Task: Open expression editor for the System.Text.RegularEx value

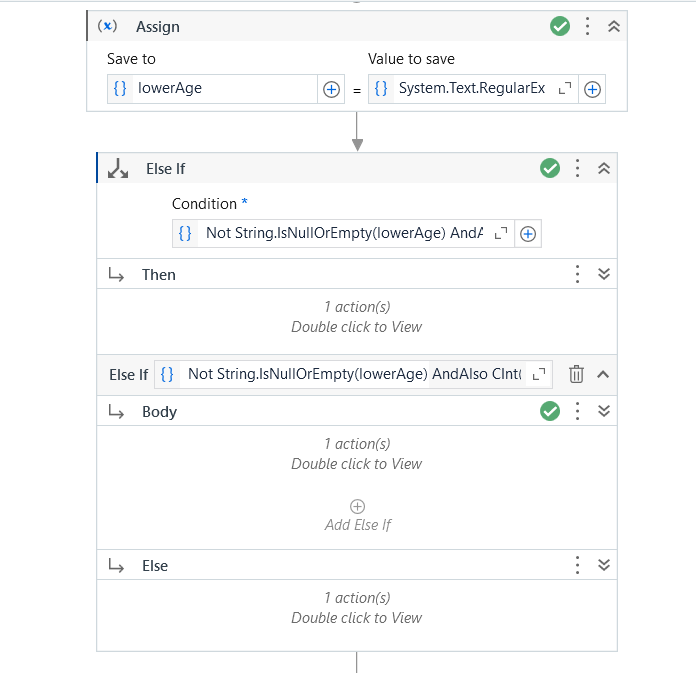Action: tap(565, 88)
